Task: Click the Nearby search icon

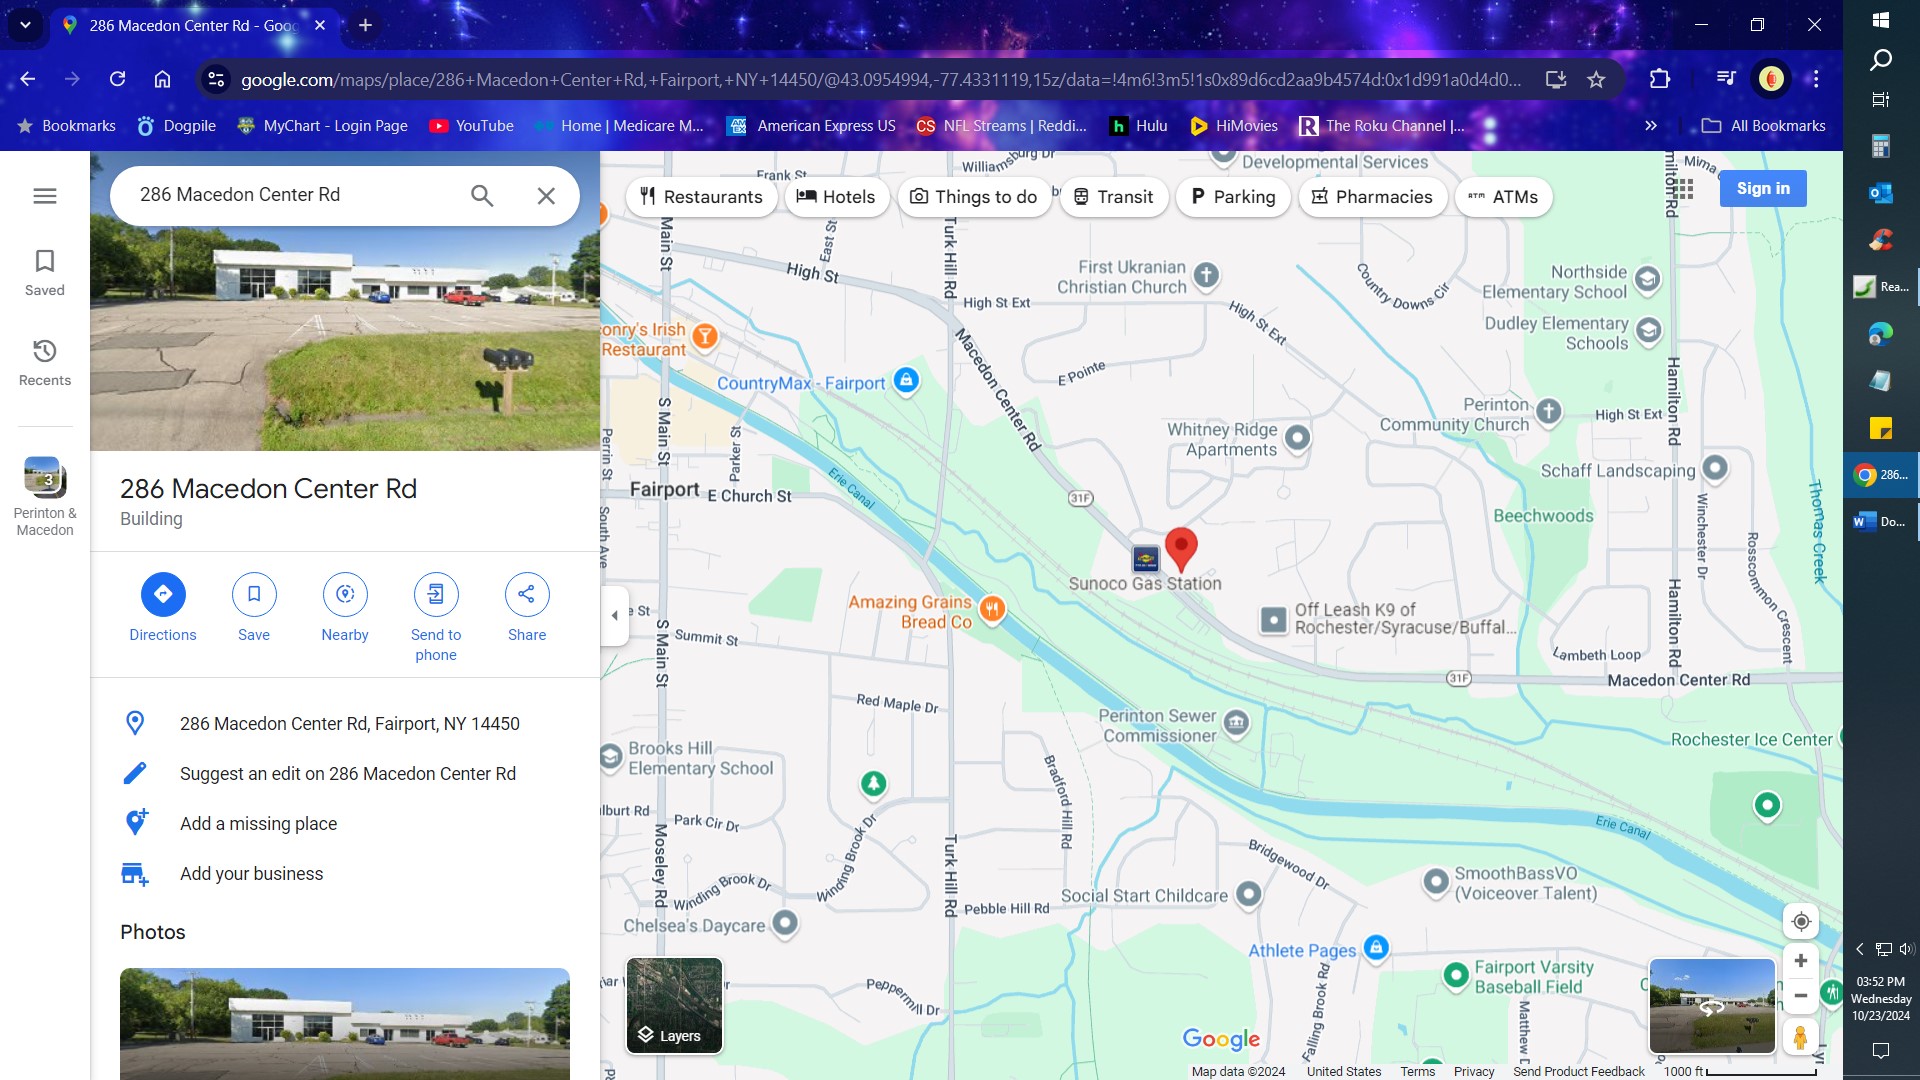Action: coord(345,594)
